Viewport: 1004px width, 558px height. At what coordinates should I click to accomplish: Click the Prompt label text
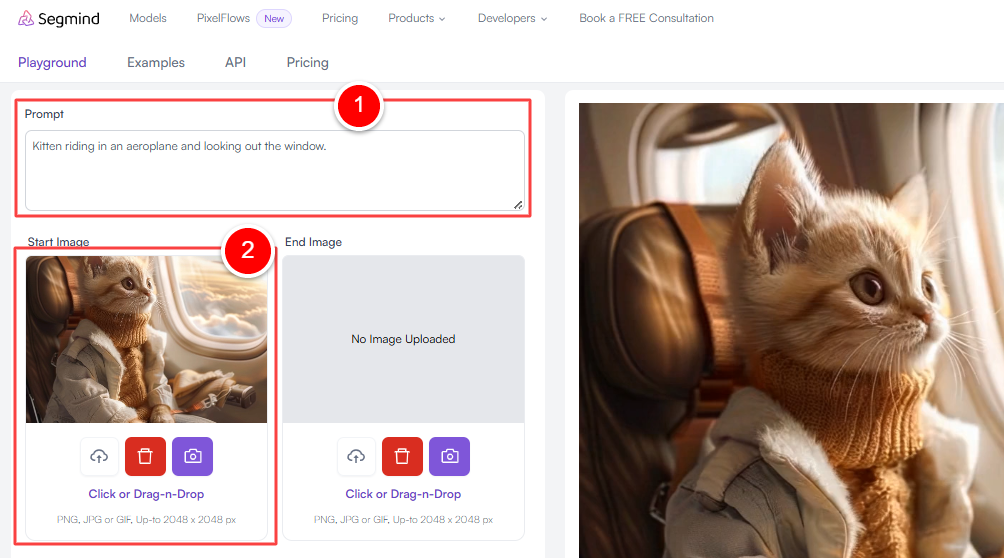pyautogui.click(x=44, y=114)
